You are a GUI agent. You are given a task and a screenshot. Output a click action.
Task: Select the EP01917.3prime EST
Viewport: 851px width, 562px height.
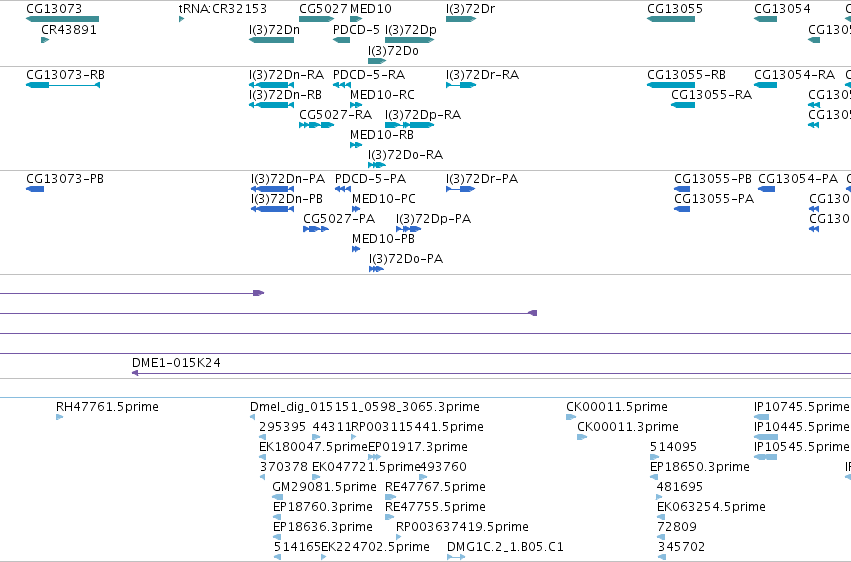pyautogui.click(x=374, y=458)
